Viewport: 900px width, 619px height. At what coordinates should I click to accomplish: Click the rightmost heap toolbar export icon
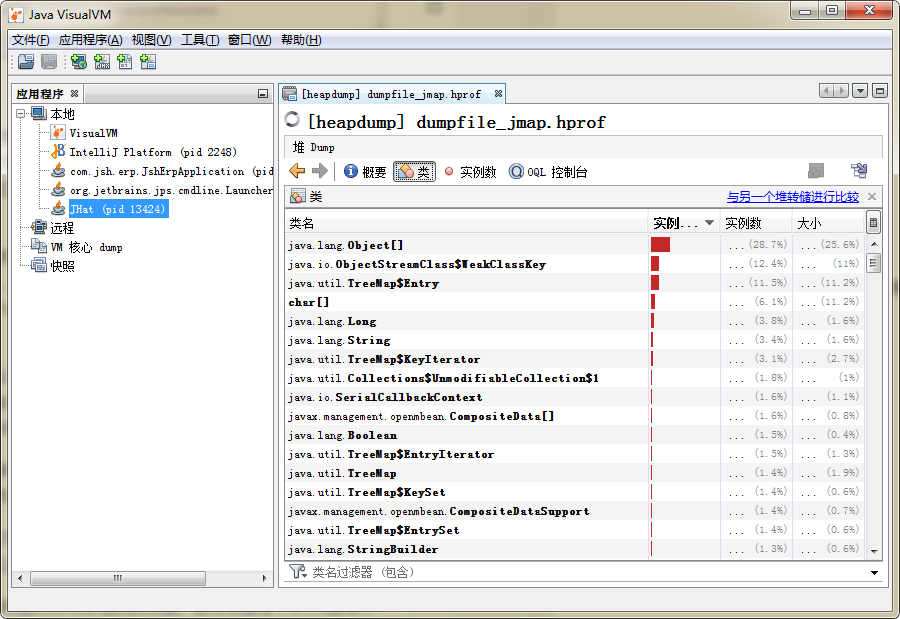(859, 171)
